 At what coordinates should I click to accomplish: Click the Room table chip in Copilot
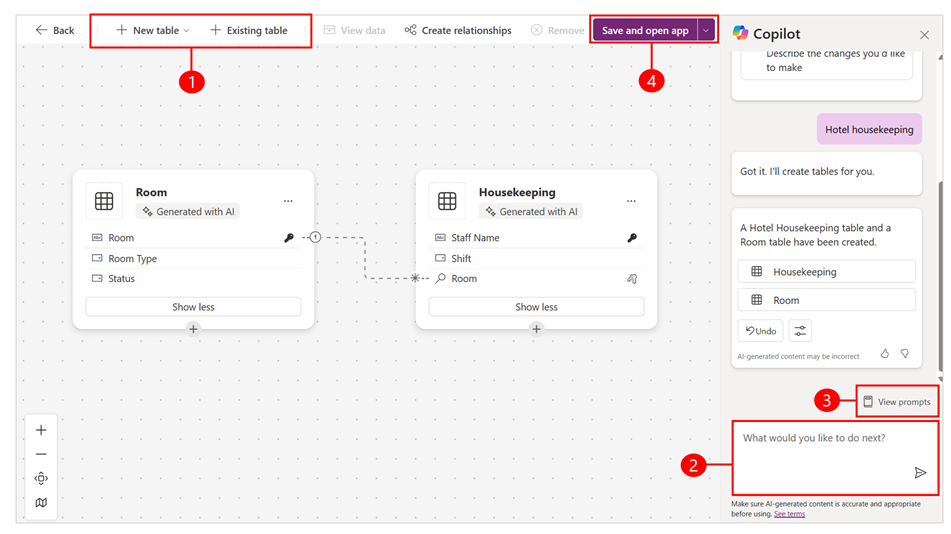click(x=827, y=300)
